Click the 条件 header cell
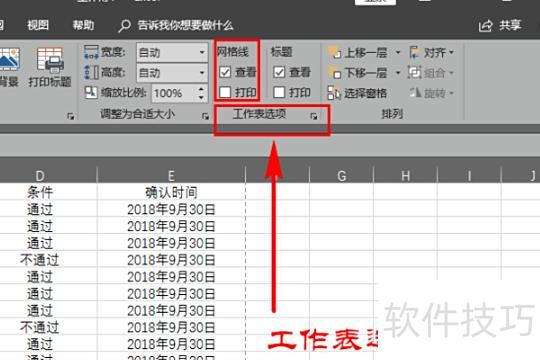 (40, 192)
